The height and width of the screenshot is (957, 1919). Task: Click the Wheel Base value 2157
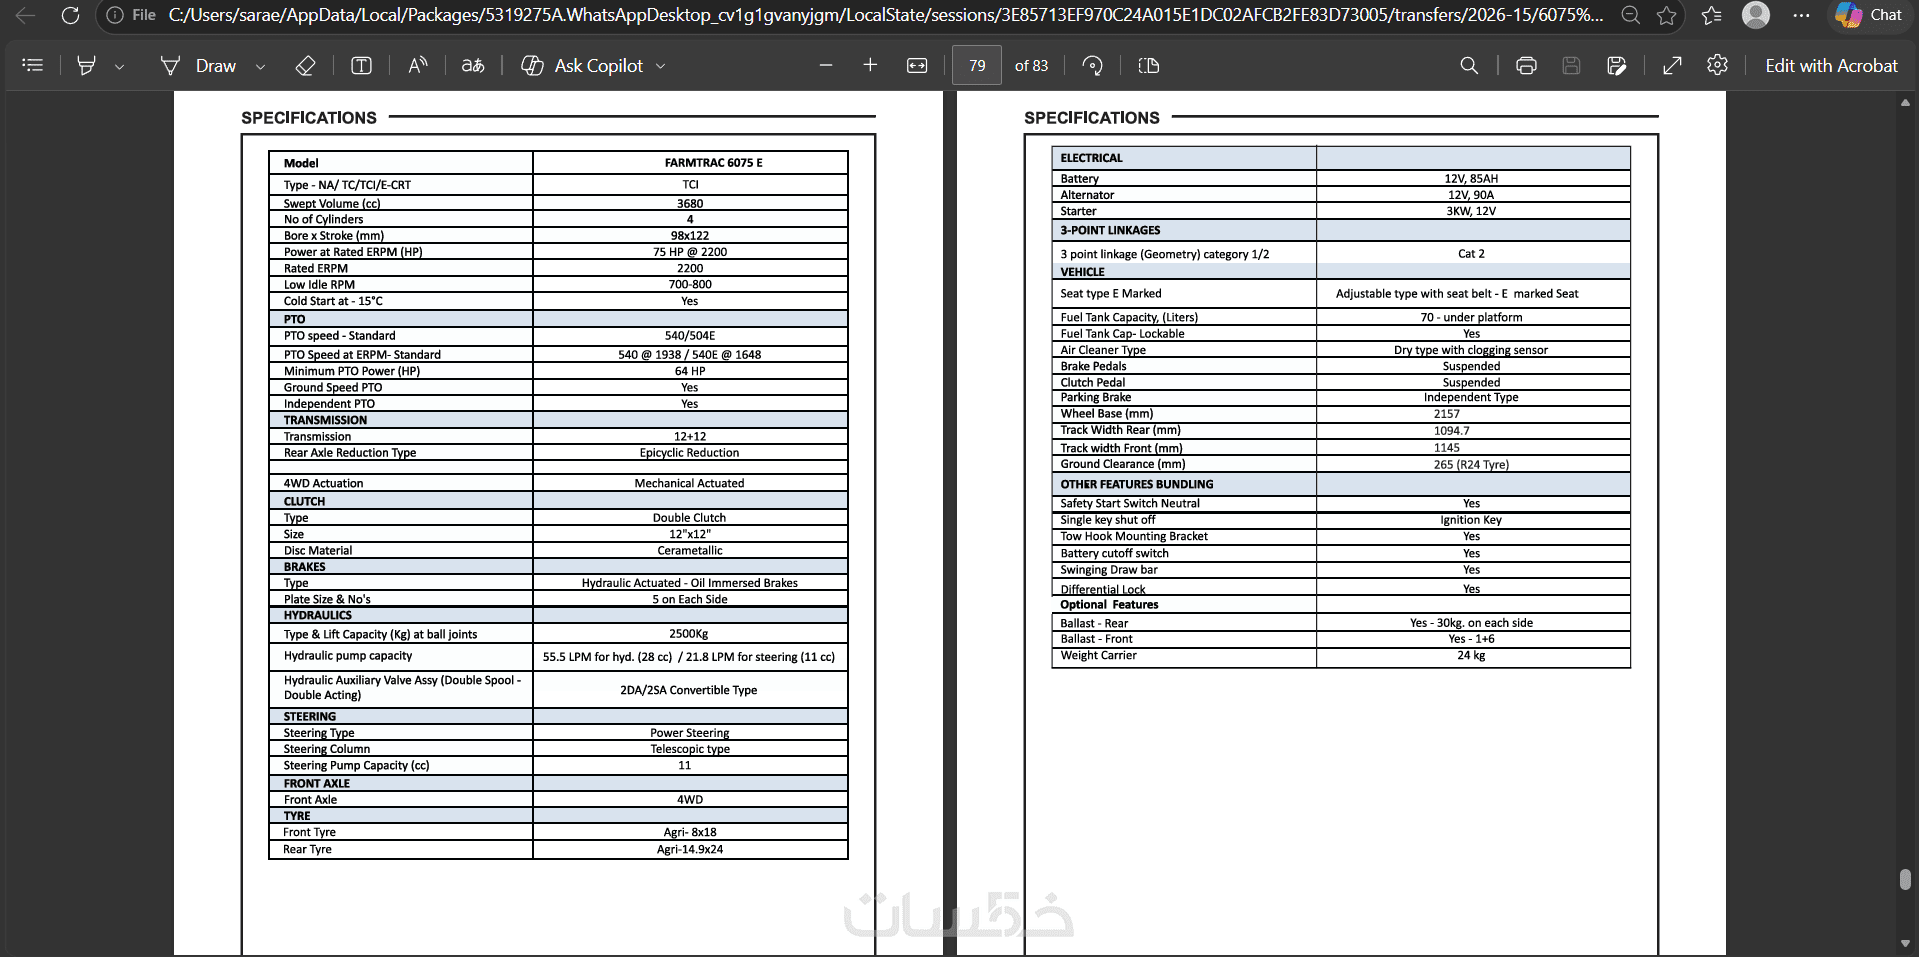(1447, 414)
